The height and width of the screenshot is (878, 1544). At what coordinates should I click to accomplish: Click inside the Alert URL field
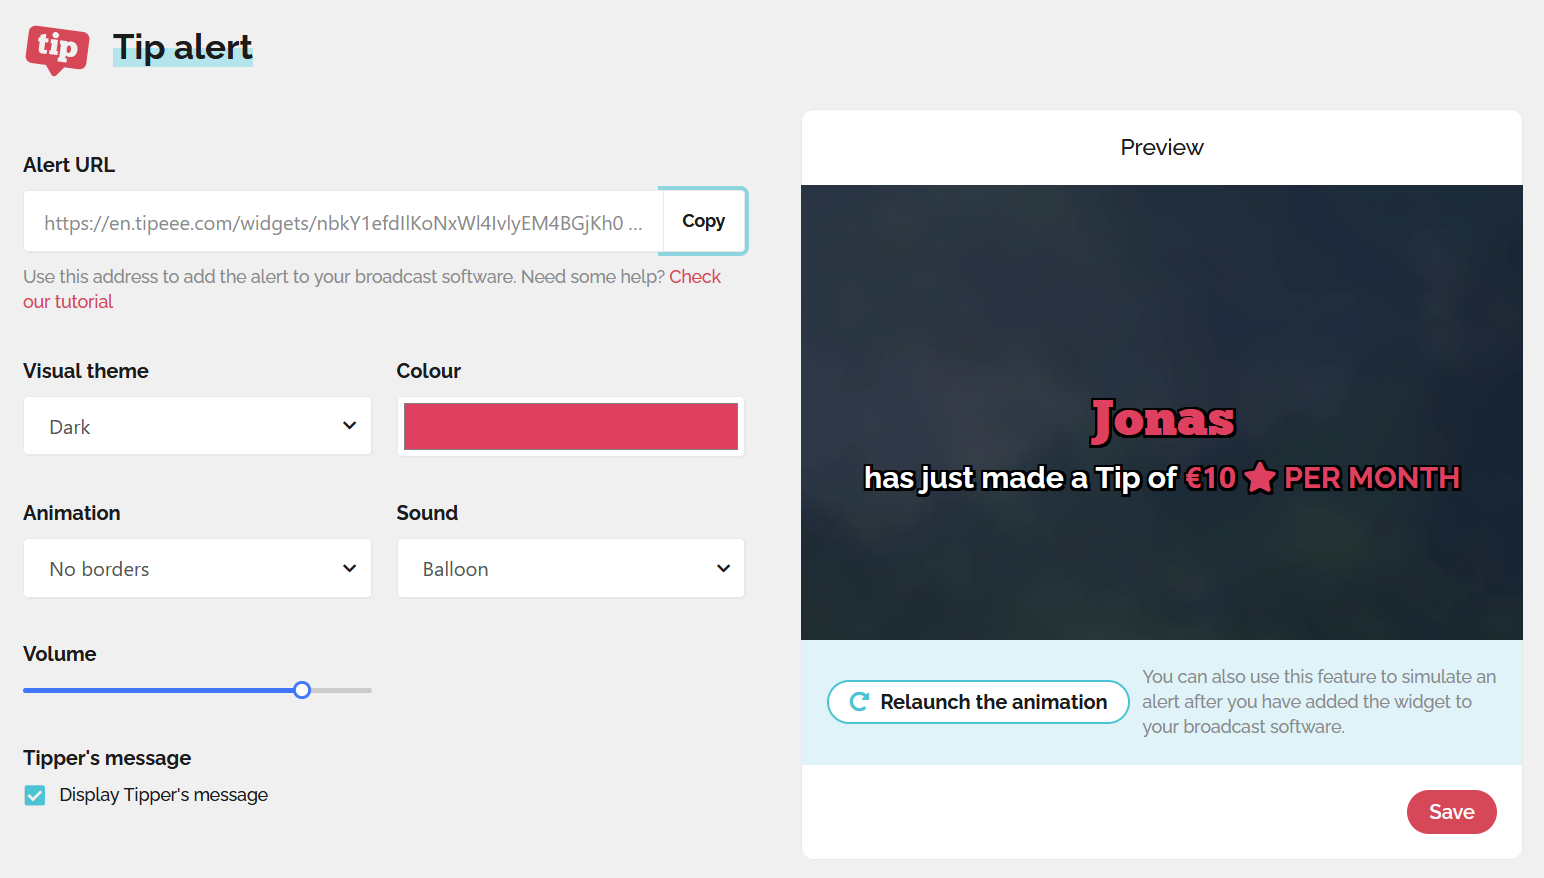(342, 222)
